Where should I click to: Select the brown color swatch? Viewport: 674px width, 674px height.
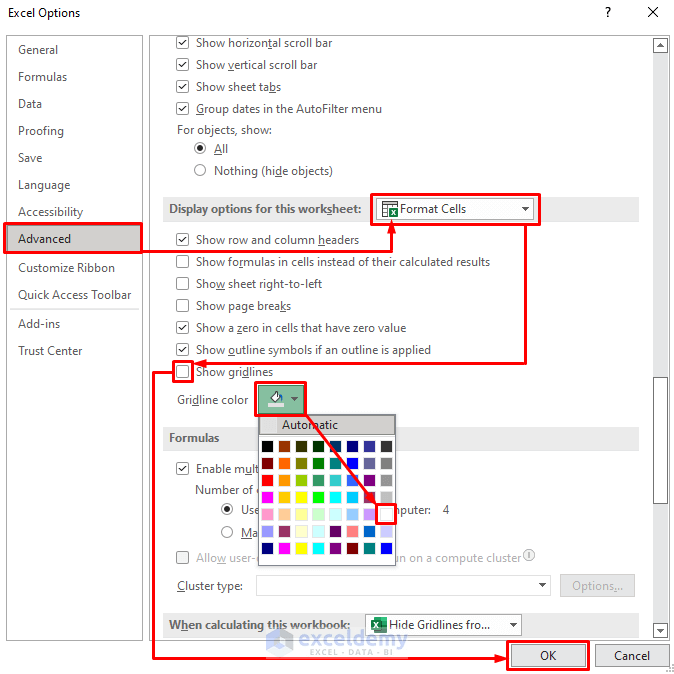click(x=285, y=446)
